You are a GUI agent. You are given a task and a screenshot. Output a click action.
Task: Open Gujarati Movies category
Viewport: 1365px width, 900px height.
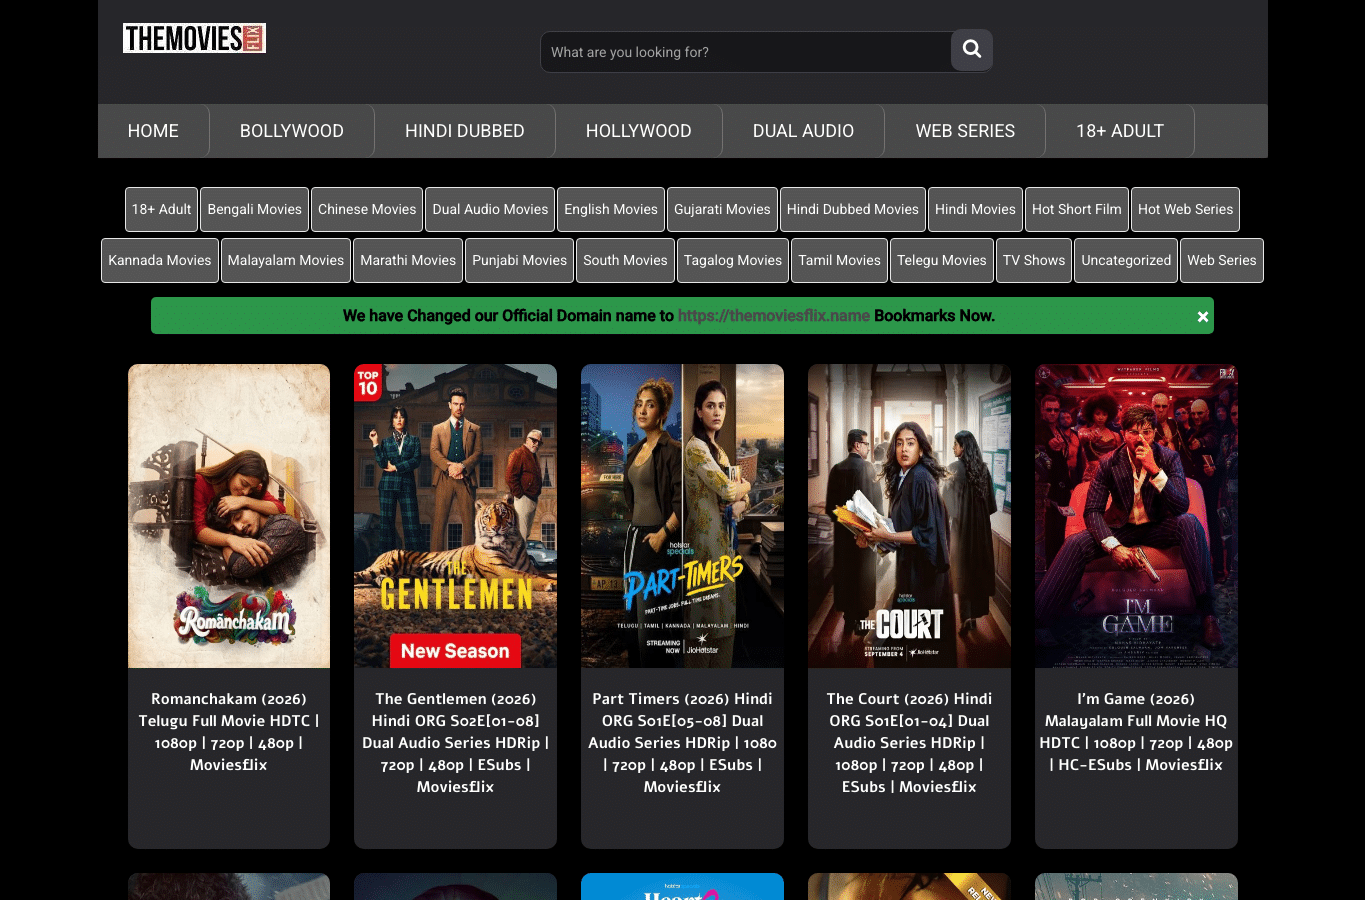[x=722, y=209]
